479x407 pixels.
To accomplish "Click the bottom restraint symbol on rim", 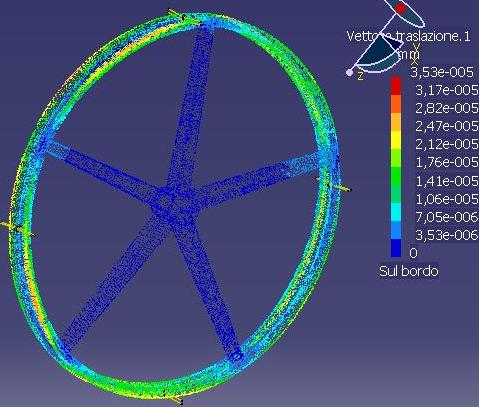I will [x=173, y=397].
